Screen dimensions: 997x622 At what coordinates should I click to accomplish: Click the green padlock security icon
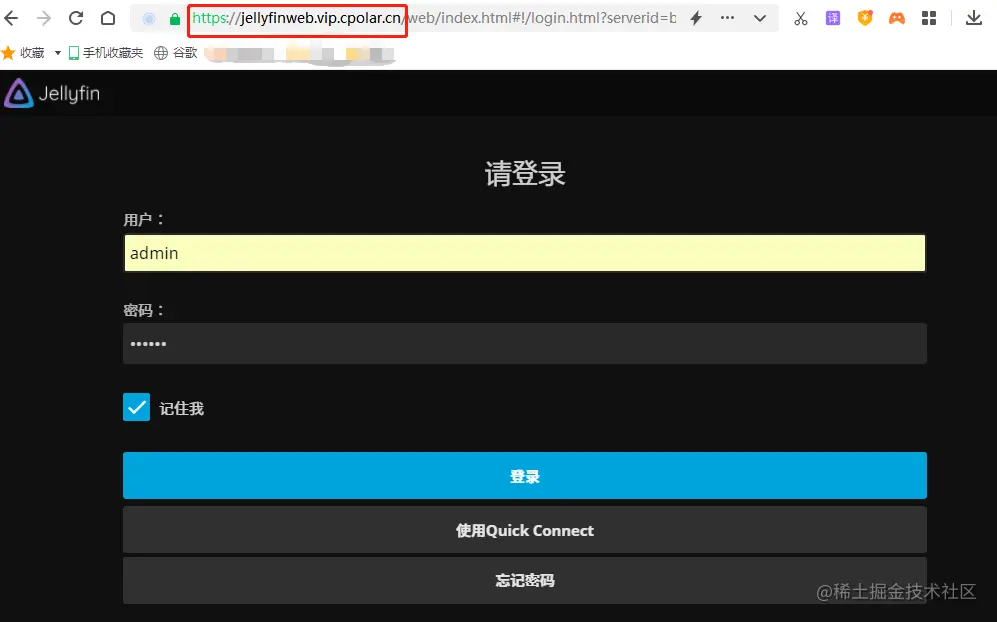point(175,19)
